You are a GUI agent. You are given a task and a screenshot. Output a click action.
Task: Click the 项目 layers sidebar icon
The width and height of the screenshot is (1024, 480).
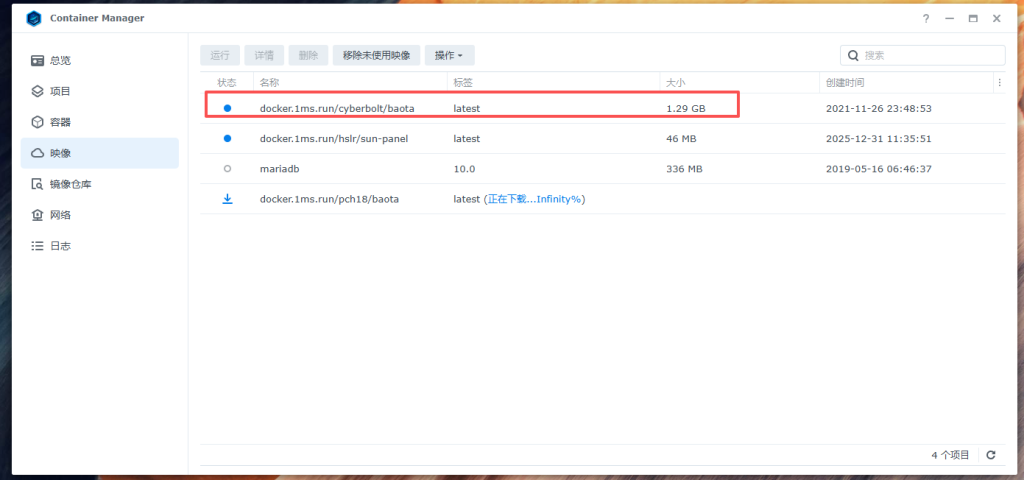click(37, 91)
